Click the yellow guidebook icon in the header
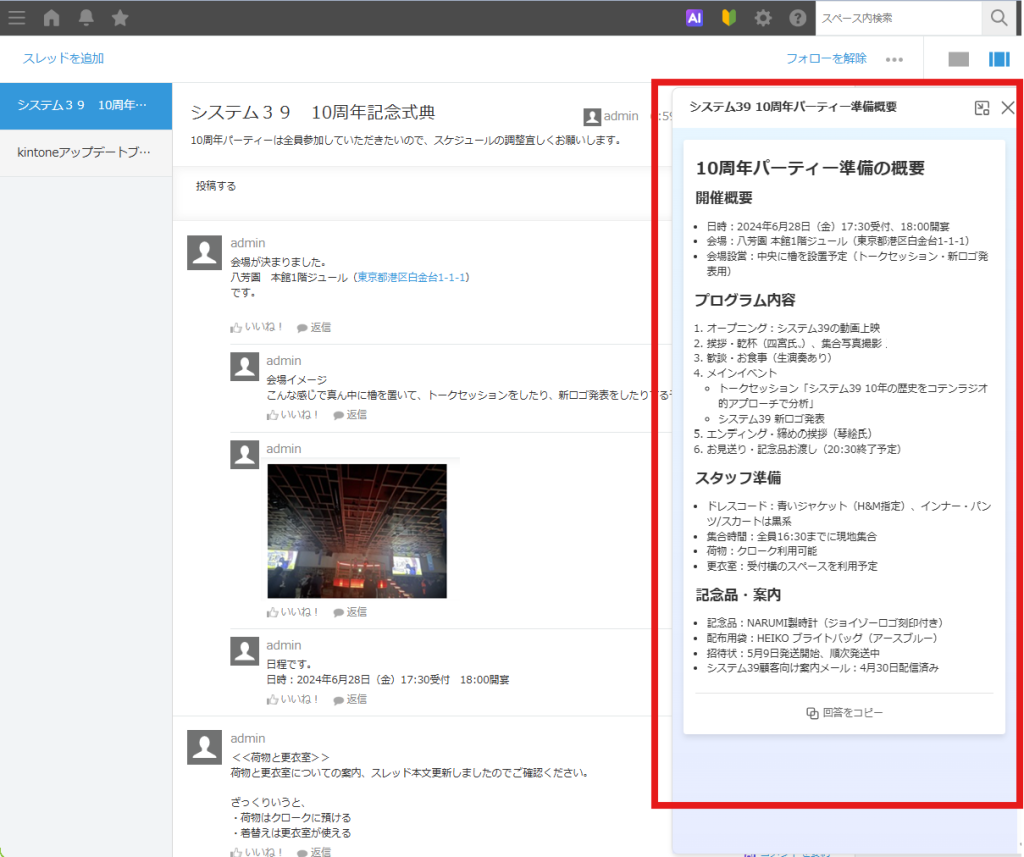 coord(728,18)
